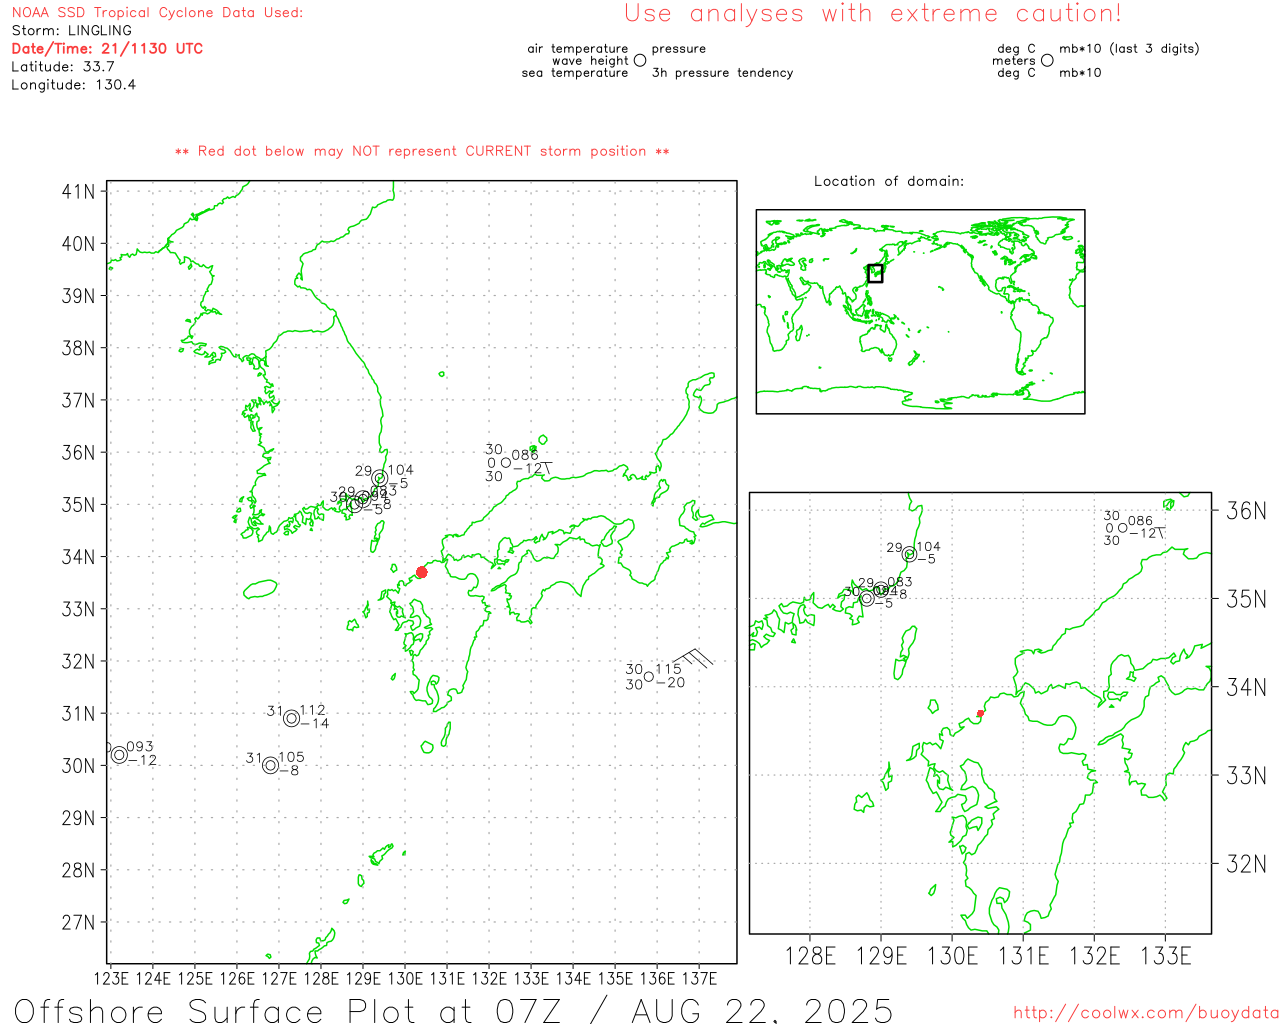Screen dimensions: 1280x1024
Task: Click the wind barb flags near station 115
Action: [x=693, y=658]
